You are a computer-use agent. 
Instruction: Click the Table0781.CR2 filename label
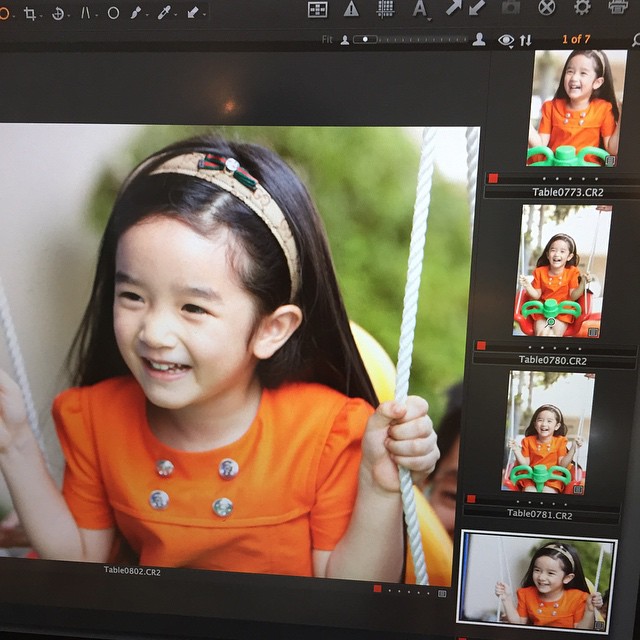(x=540, y=514)
